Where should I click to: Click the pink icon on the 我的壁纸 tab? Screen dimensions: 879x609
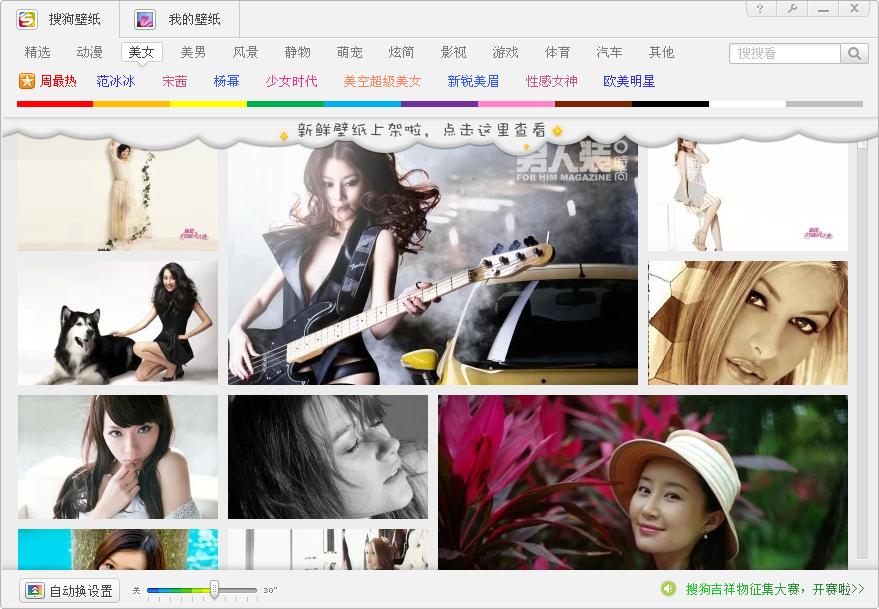point(146,17)
